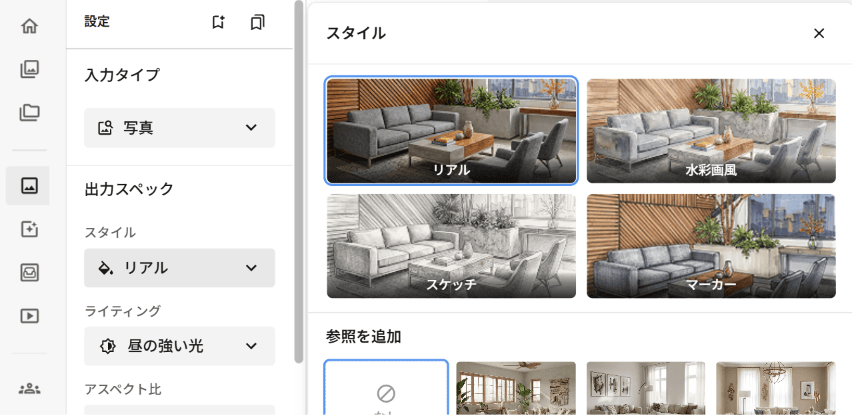Select the マーカー style thumbnail
This screenshot has height=415, width=852.
711,246
